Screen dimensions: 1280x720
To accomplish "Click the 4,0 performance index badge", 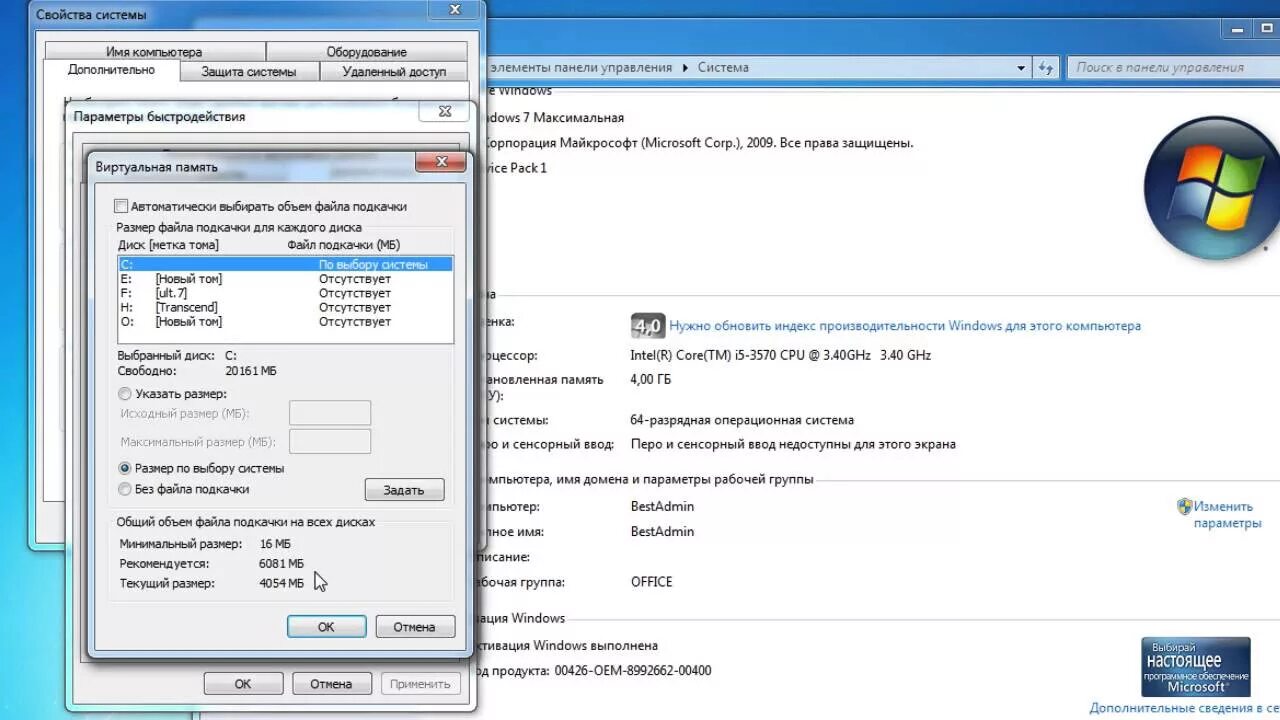I will (648, 326).
